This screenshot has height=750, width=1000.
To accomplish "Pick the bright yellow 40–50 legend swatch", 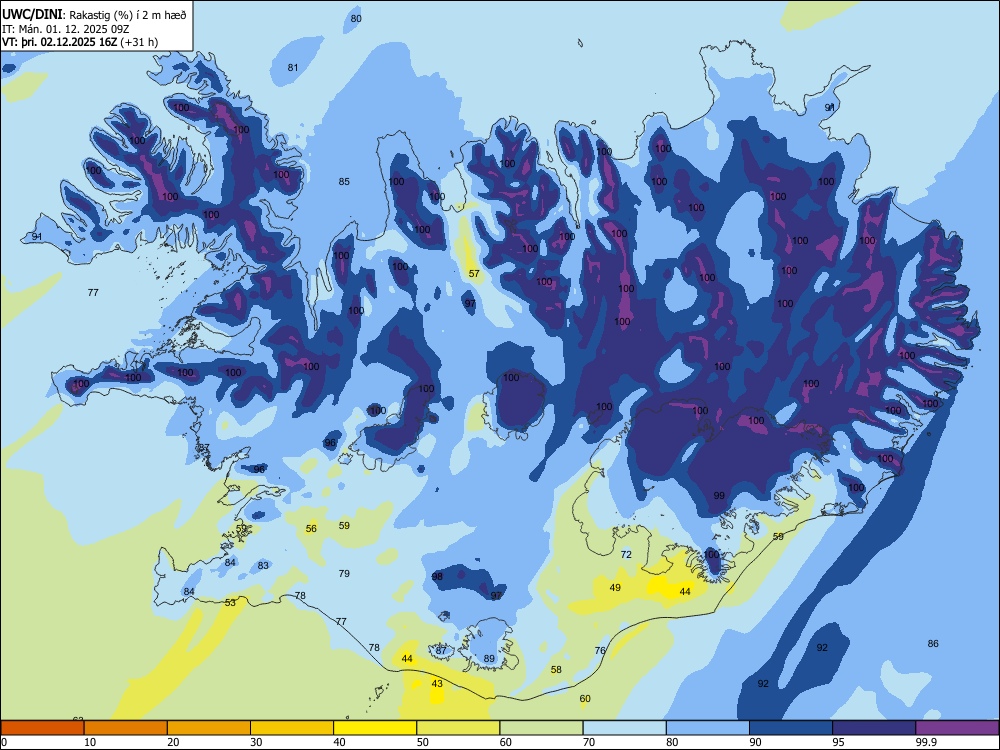I will point(375,728).
